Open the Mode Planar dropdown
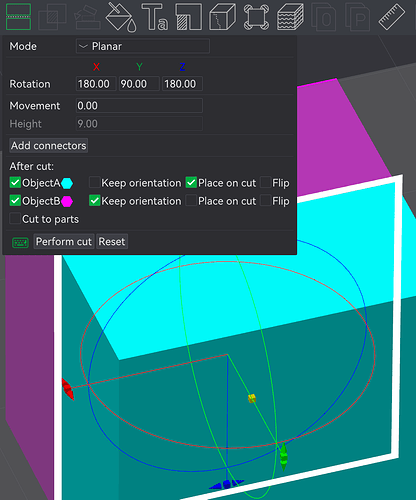 pos(143,46)
